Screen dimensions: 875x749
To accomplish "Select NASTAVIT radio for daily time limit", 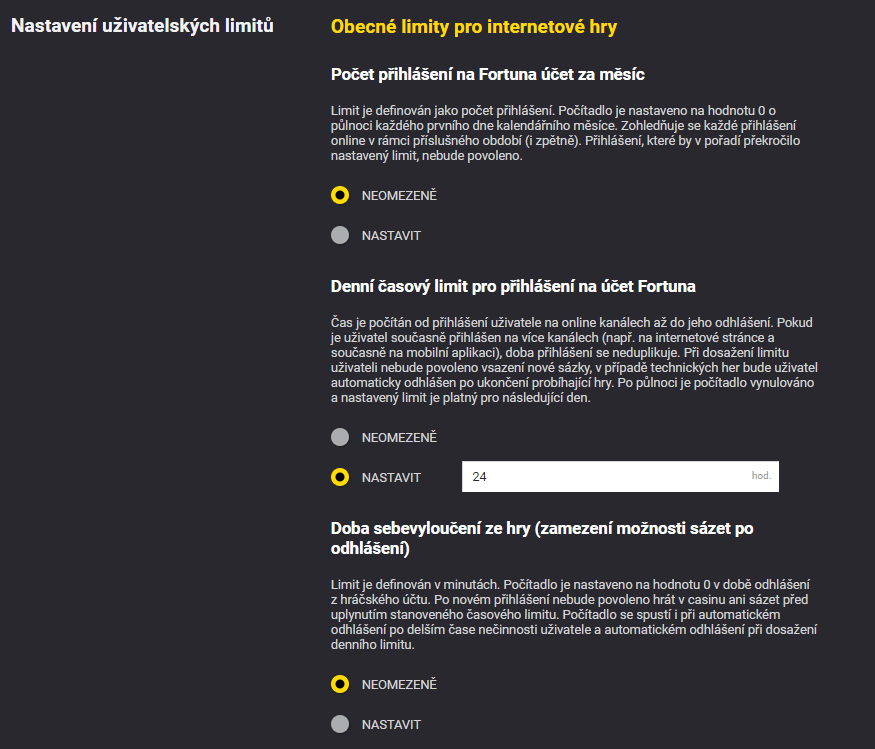I will (x=340, y=477).
